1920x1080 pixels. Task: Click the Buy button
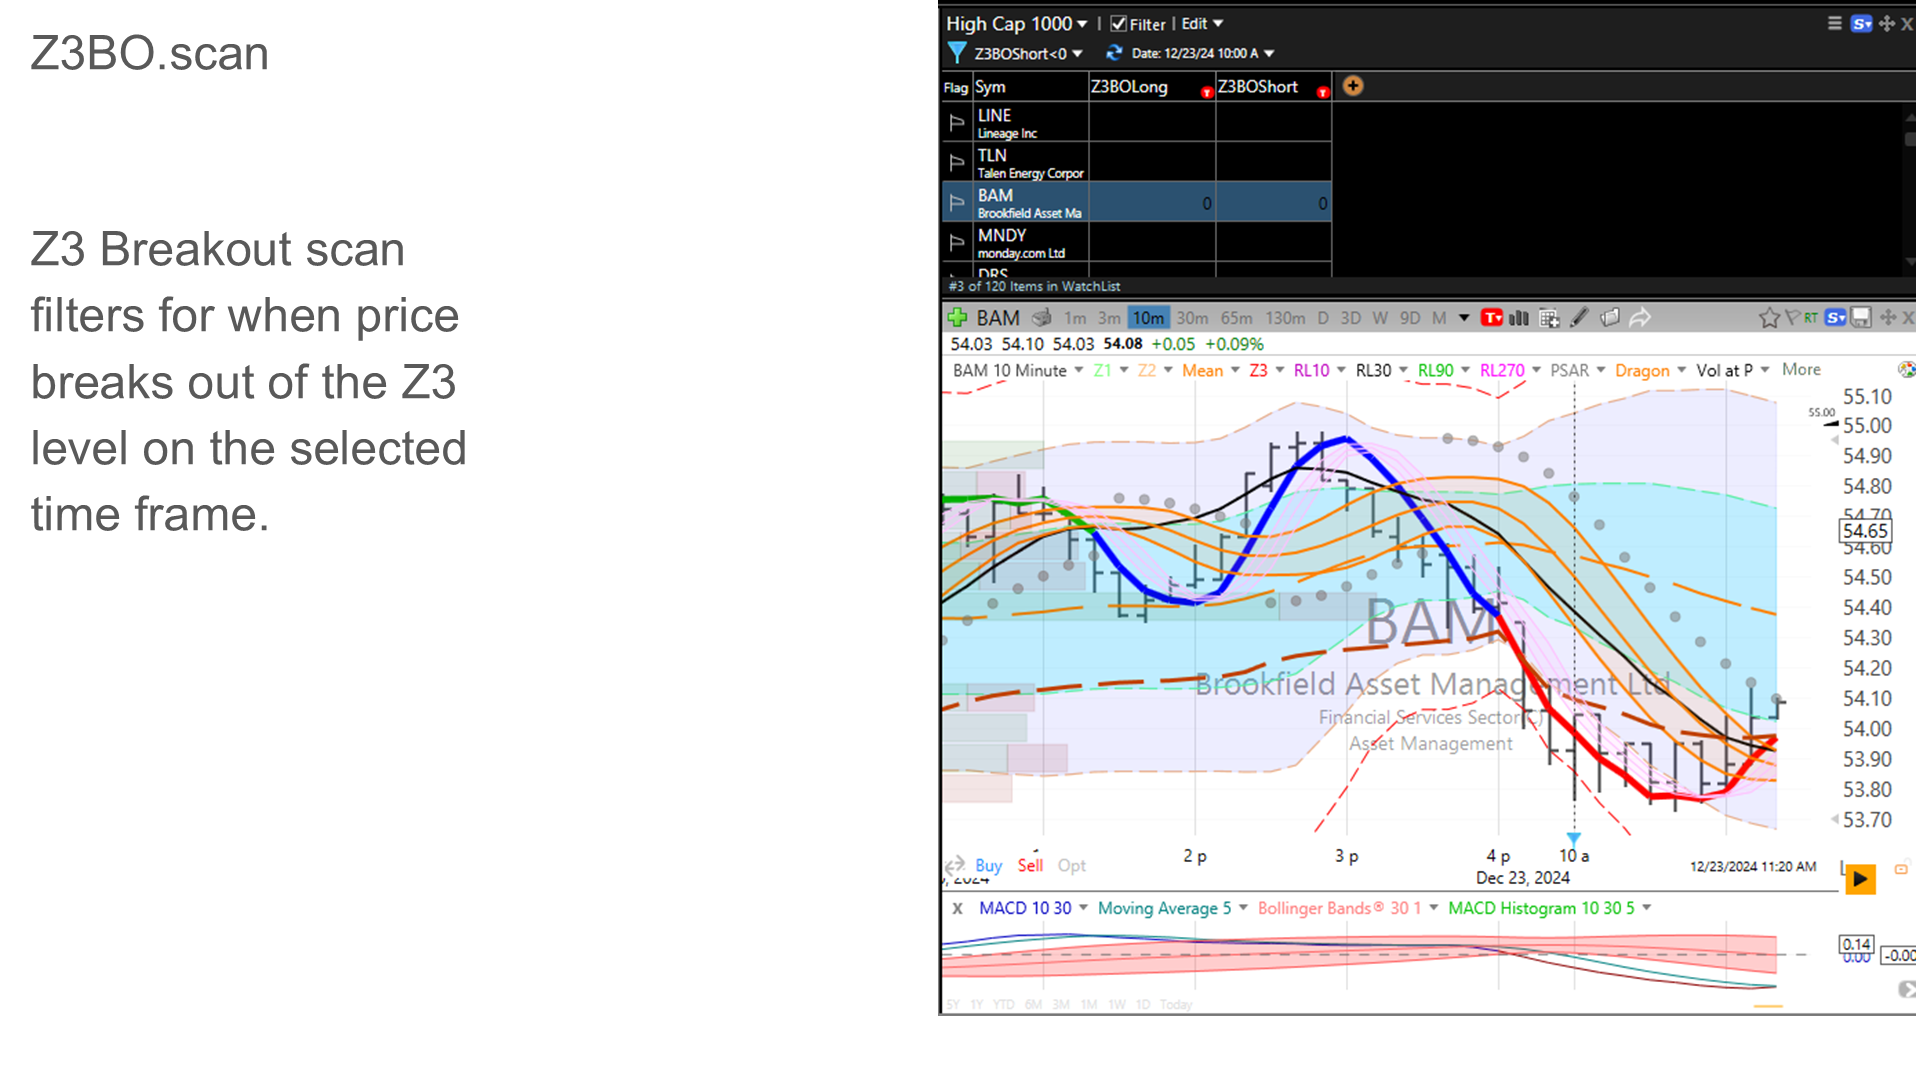988,866
